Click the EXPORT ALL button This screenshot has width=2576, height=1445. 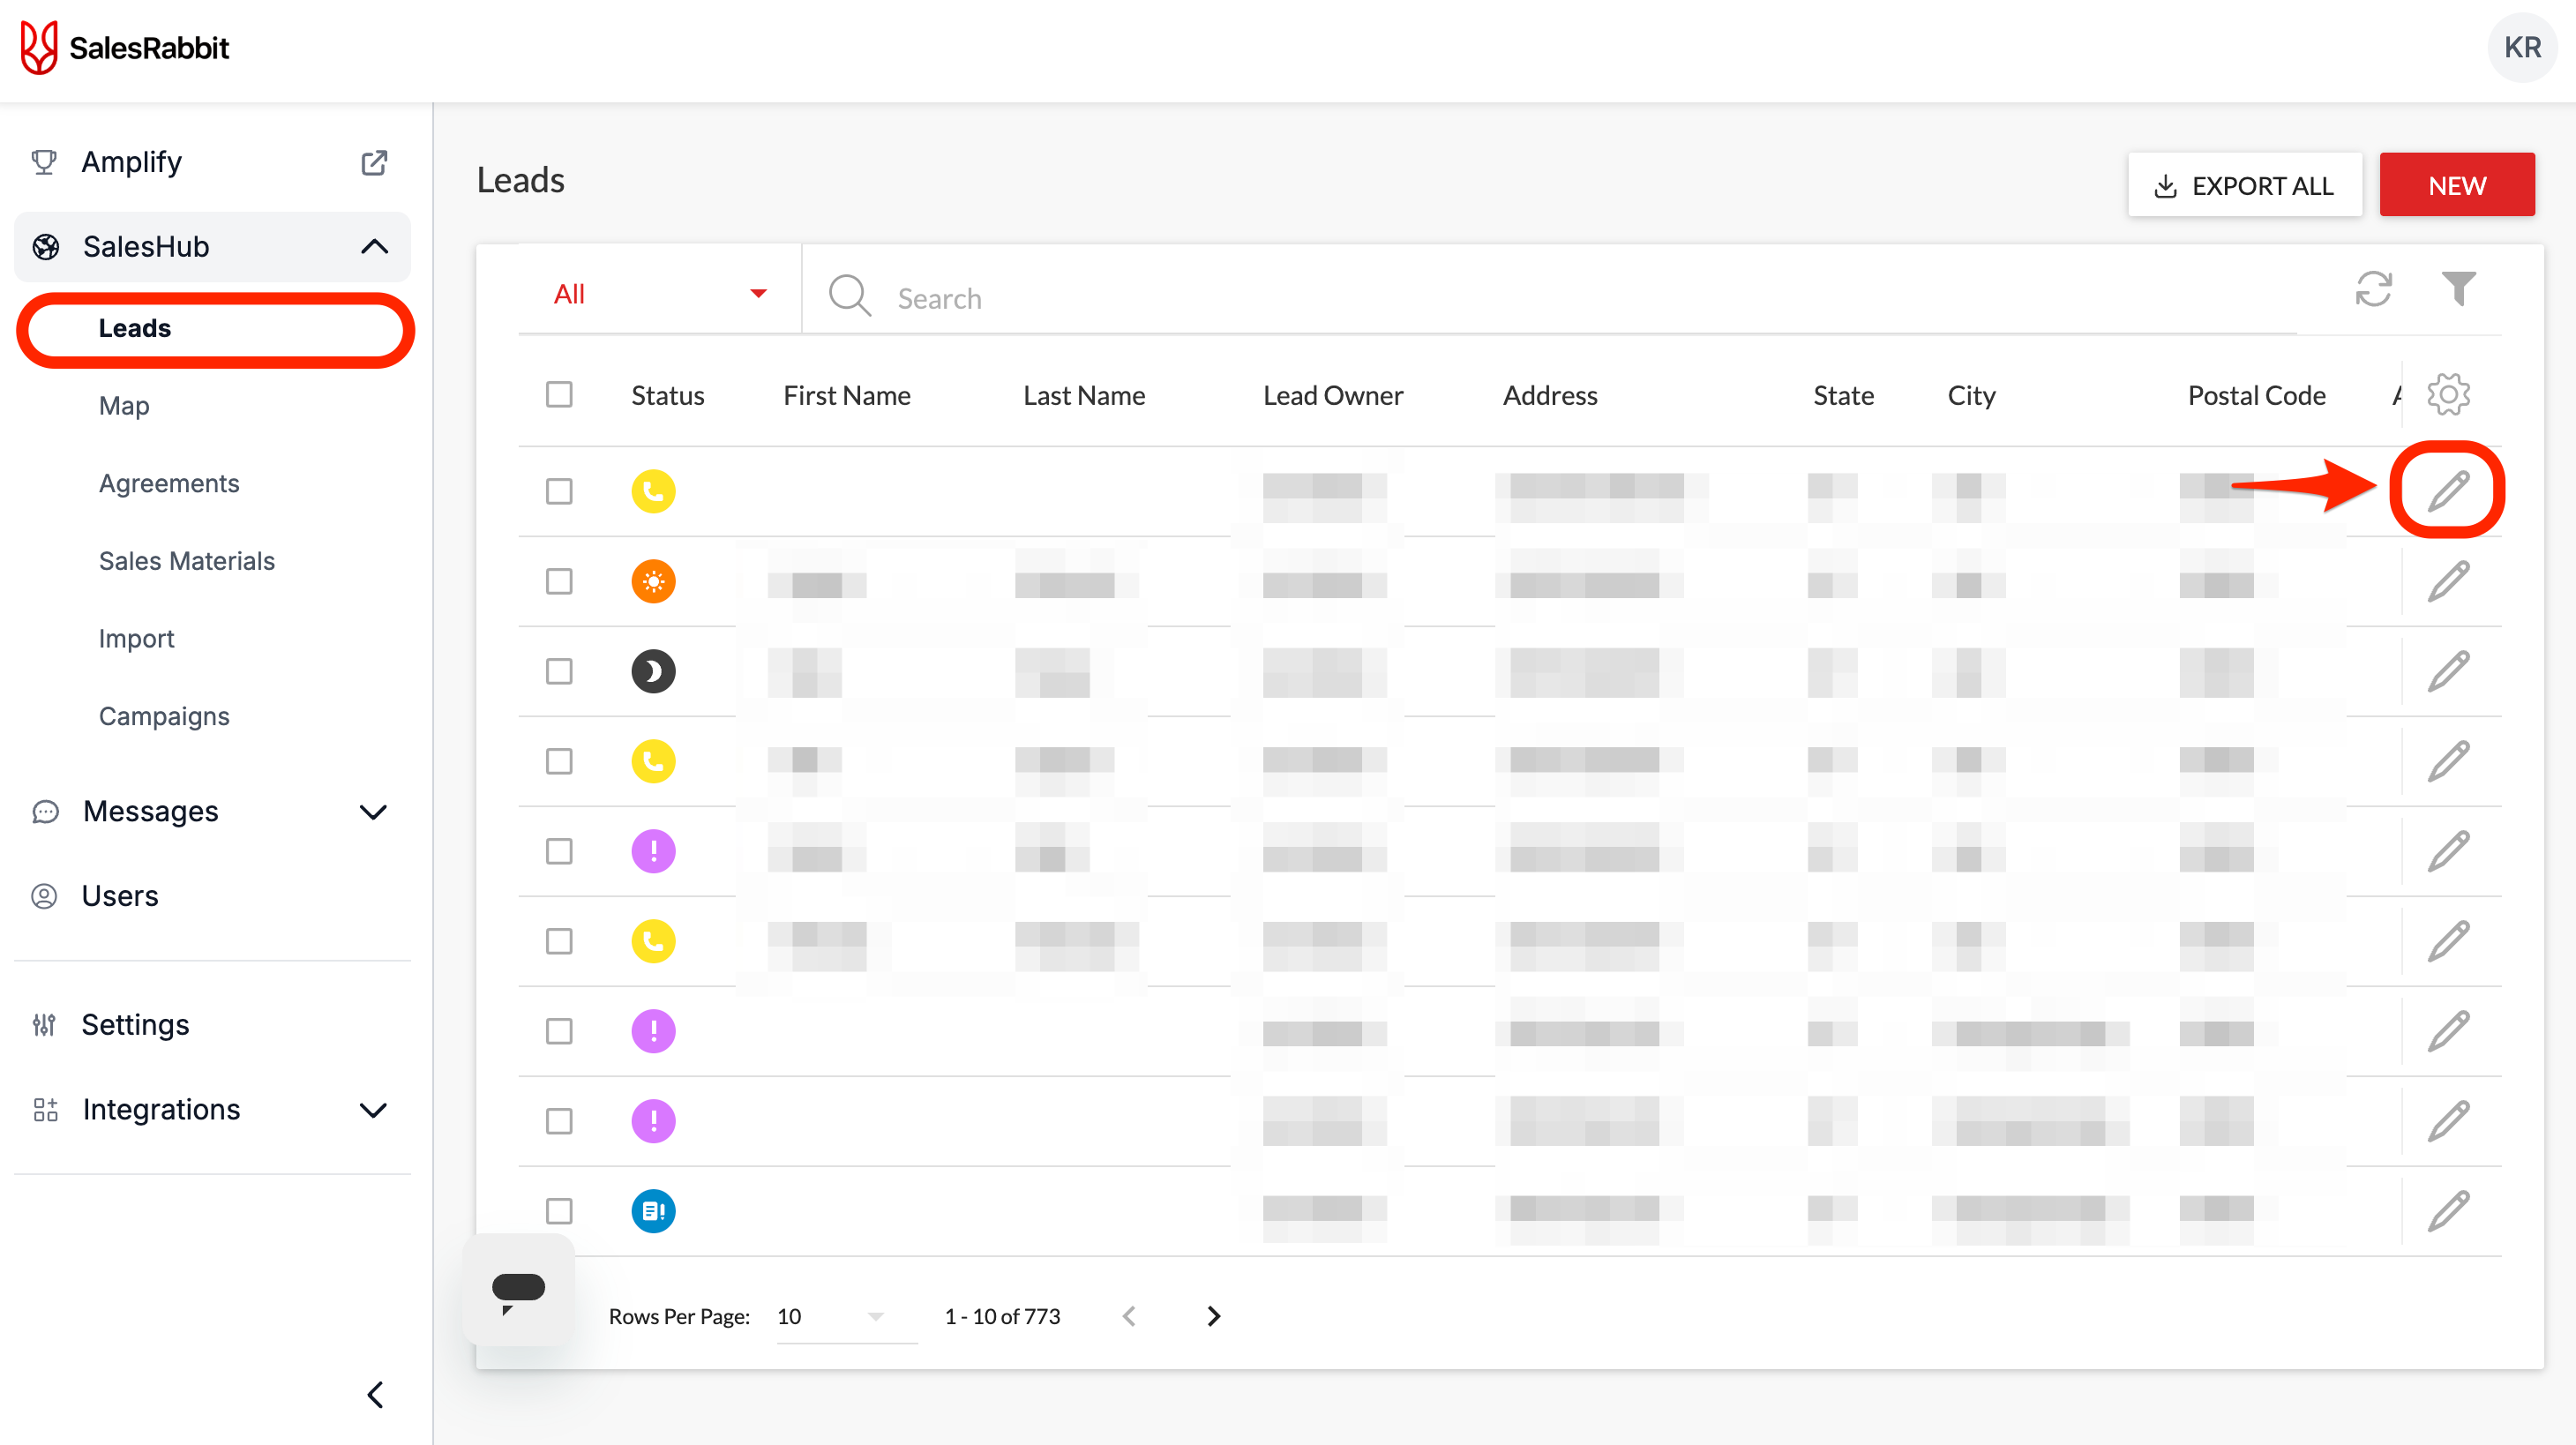tap(2244, 185)
